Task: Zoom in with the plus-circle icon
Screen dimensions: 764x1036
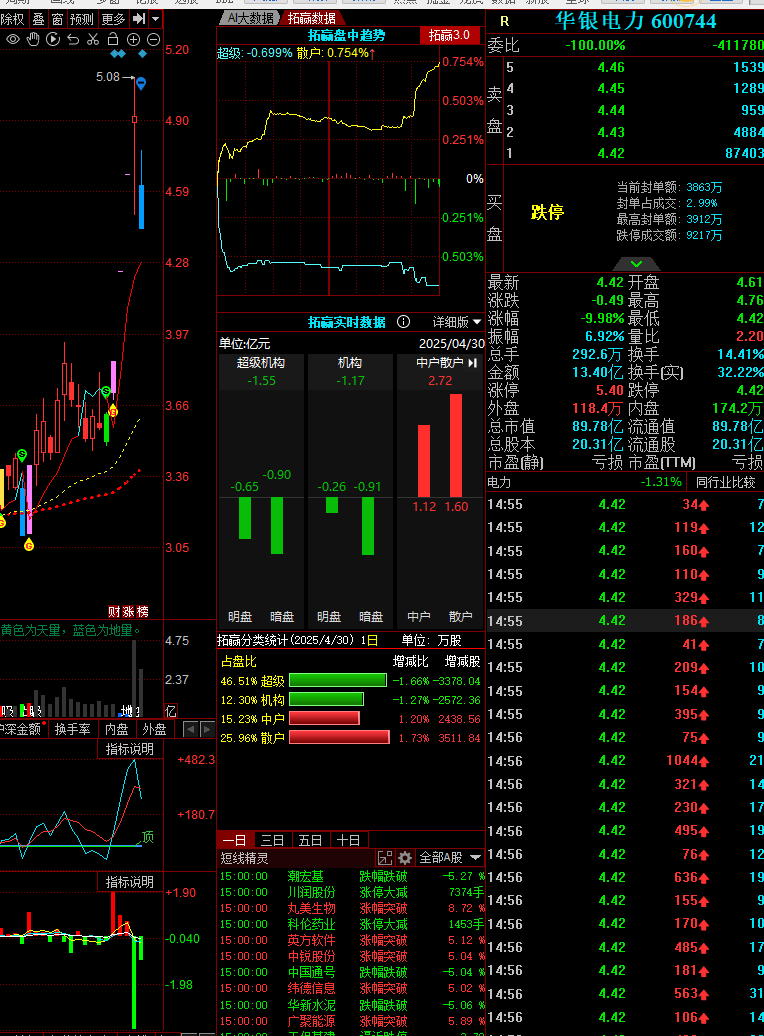Action: [133, 40]
